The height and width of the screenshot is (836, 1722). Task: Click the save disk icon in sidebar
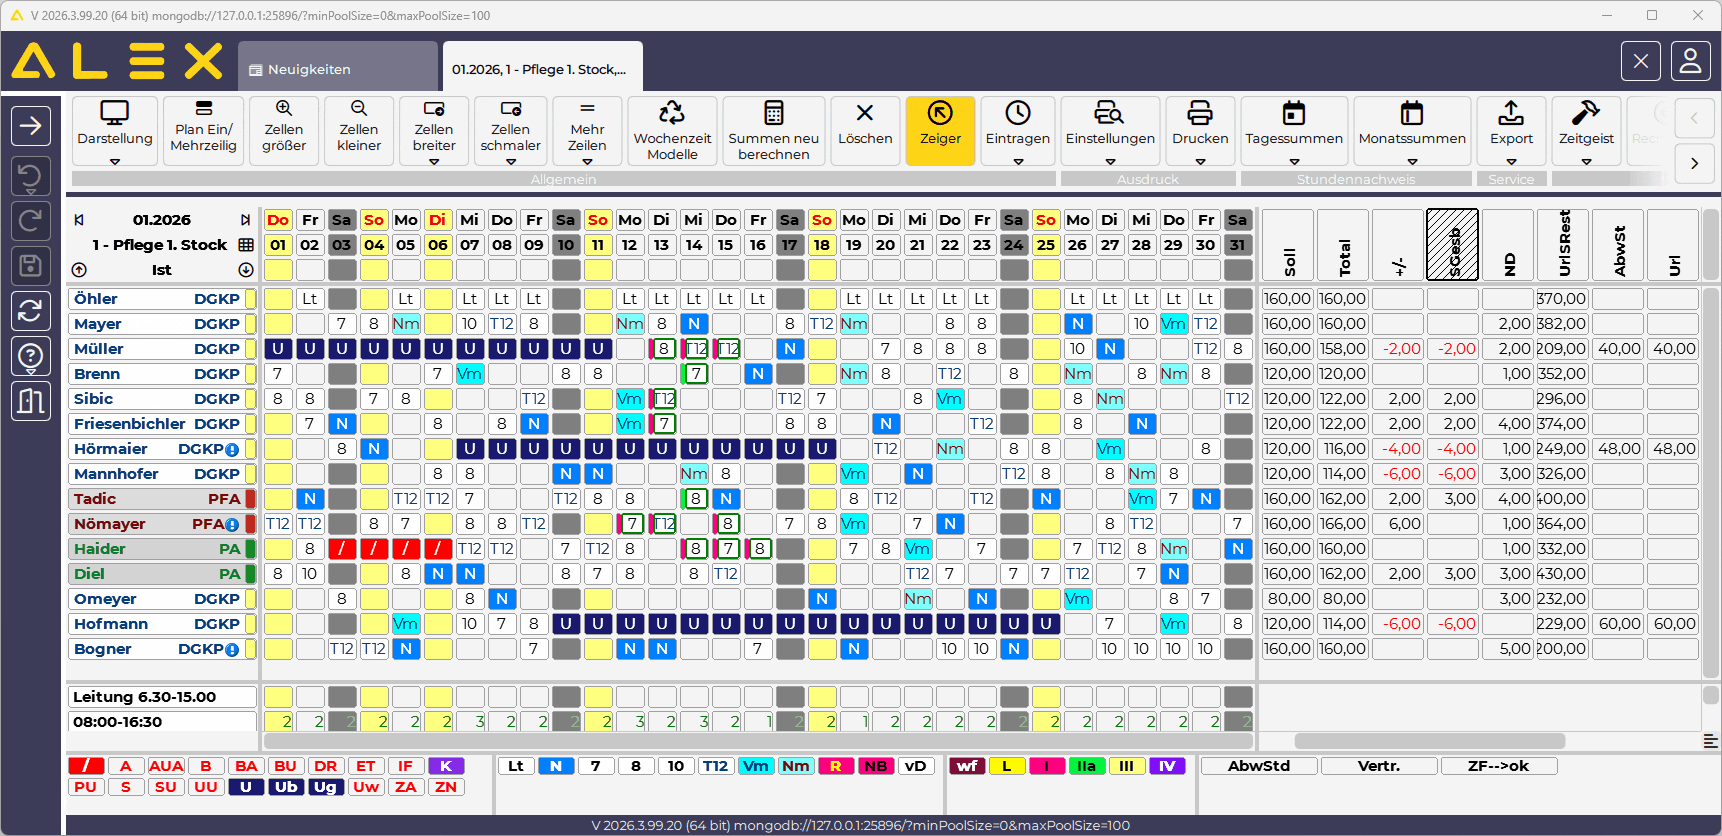(x=31, y=266)
